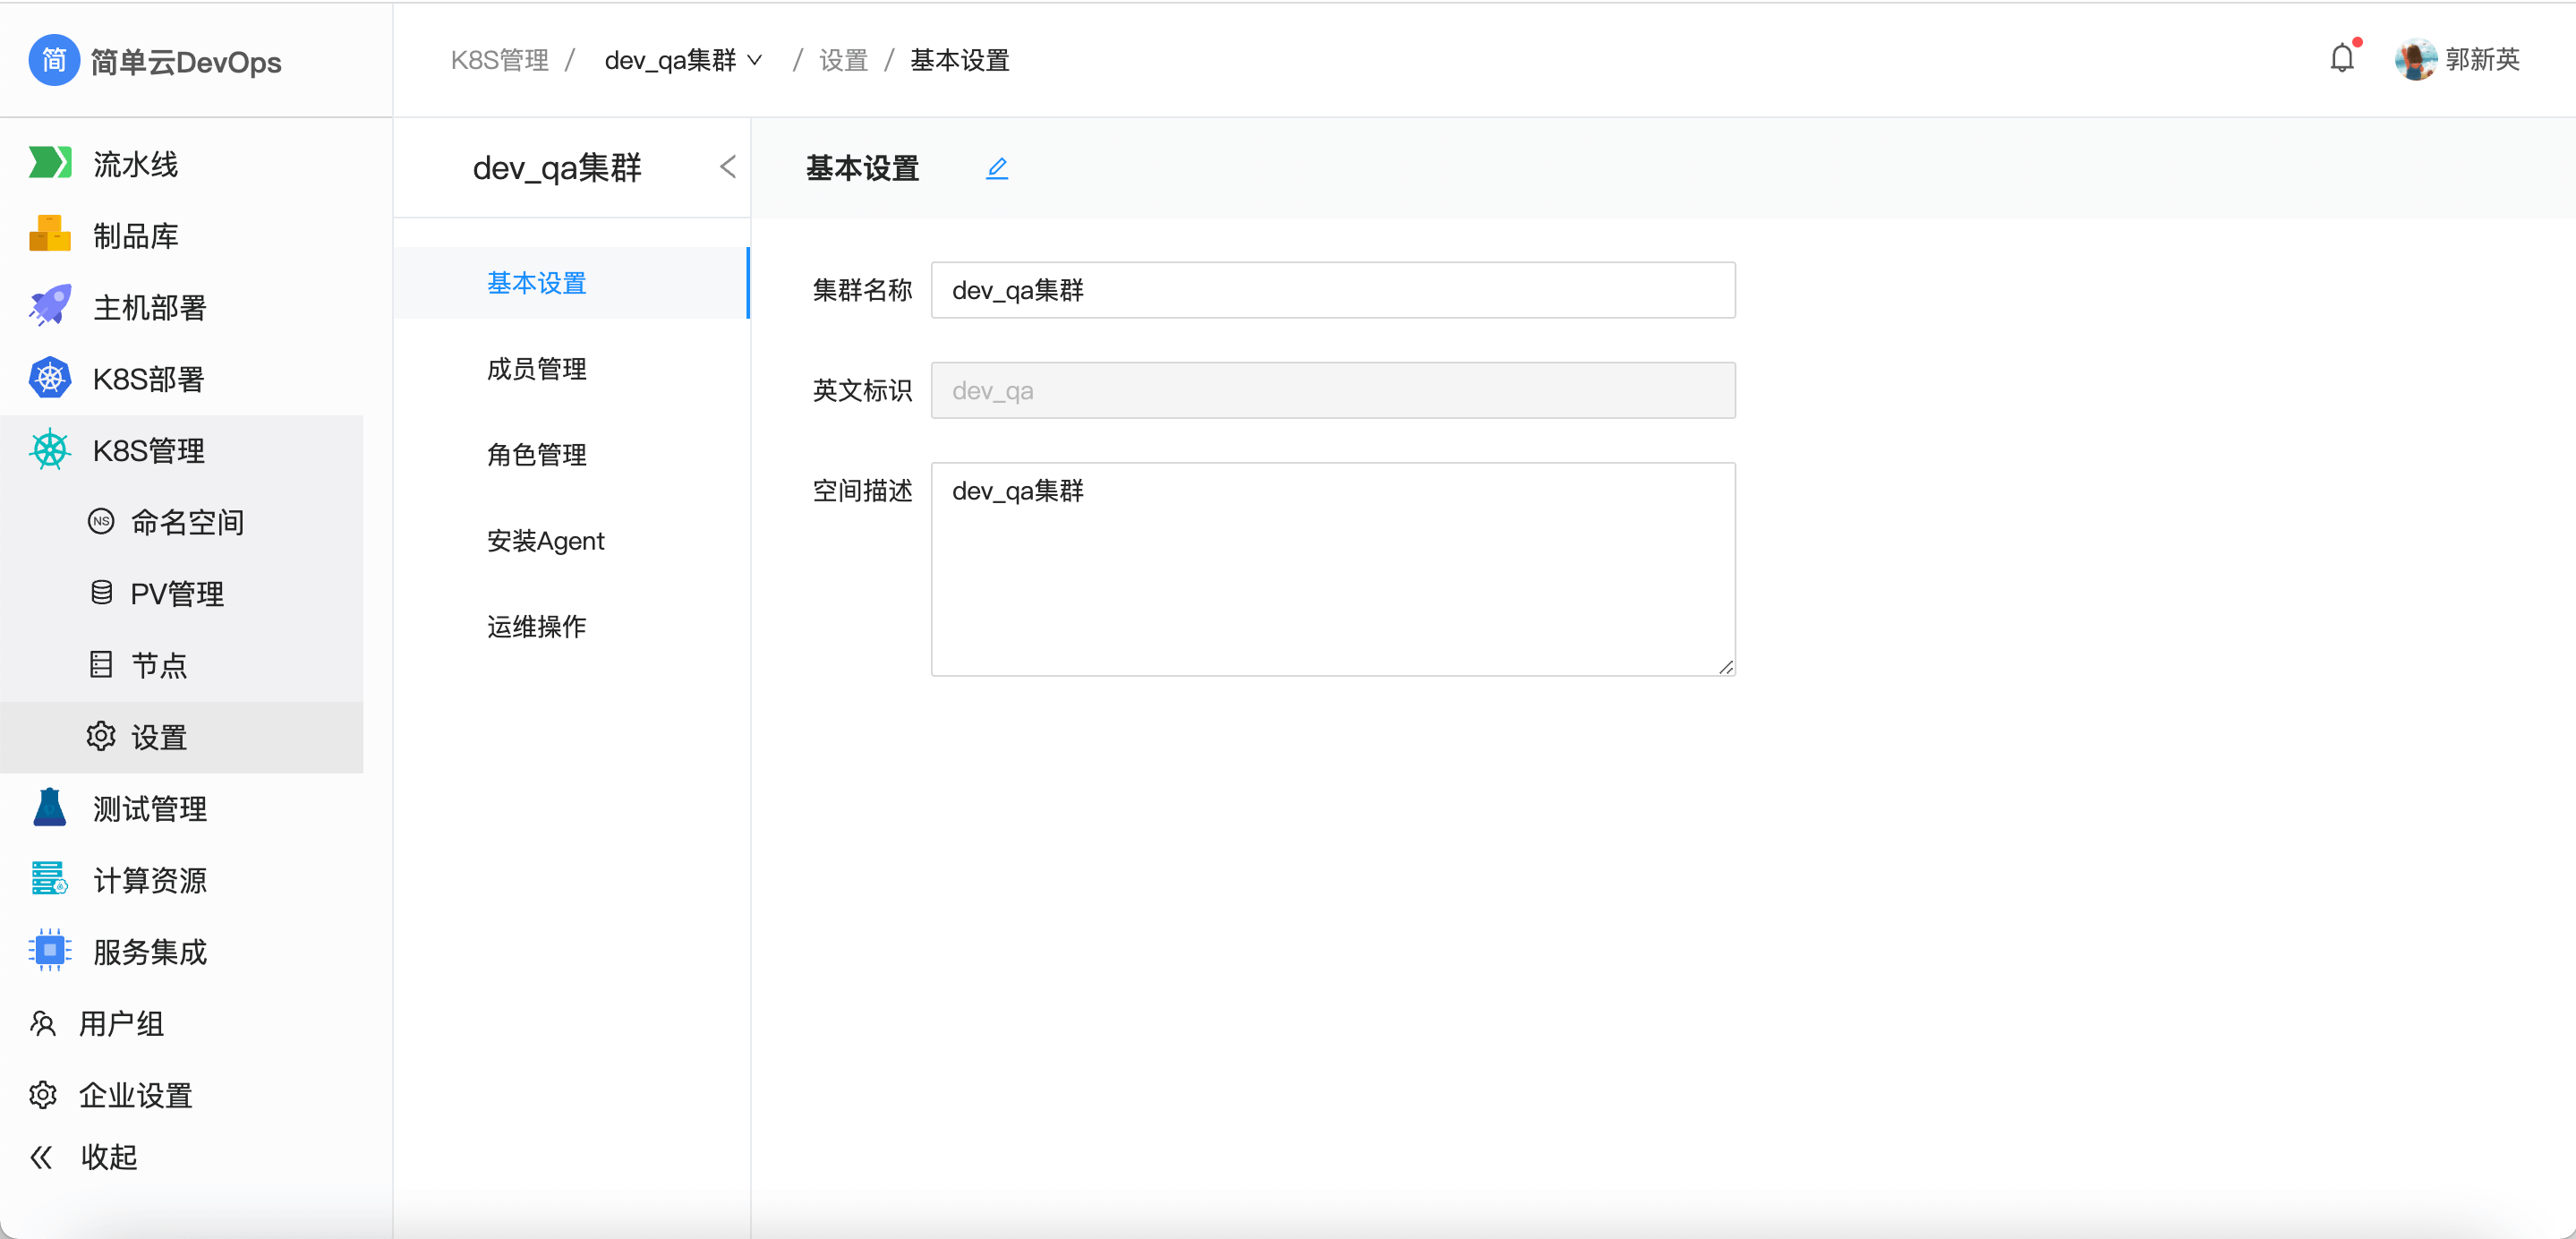This screenshot has height=1239, width=2576.
Task: Open the dev_qa集群 cluster dropdown in breadcrumb
Action: [x=683, y=60]
